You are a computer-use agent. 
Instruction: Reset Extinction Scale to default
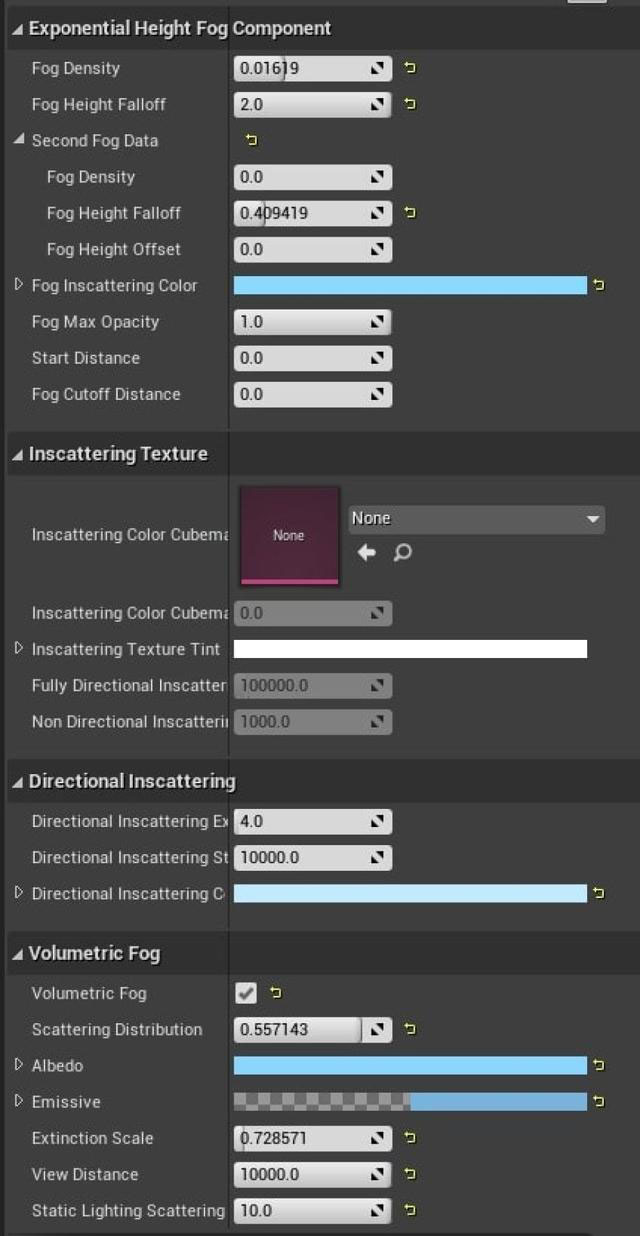tap(410, 1138)
